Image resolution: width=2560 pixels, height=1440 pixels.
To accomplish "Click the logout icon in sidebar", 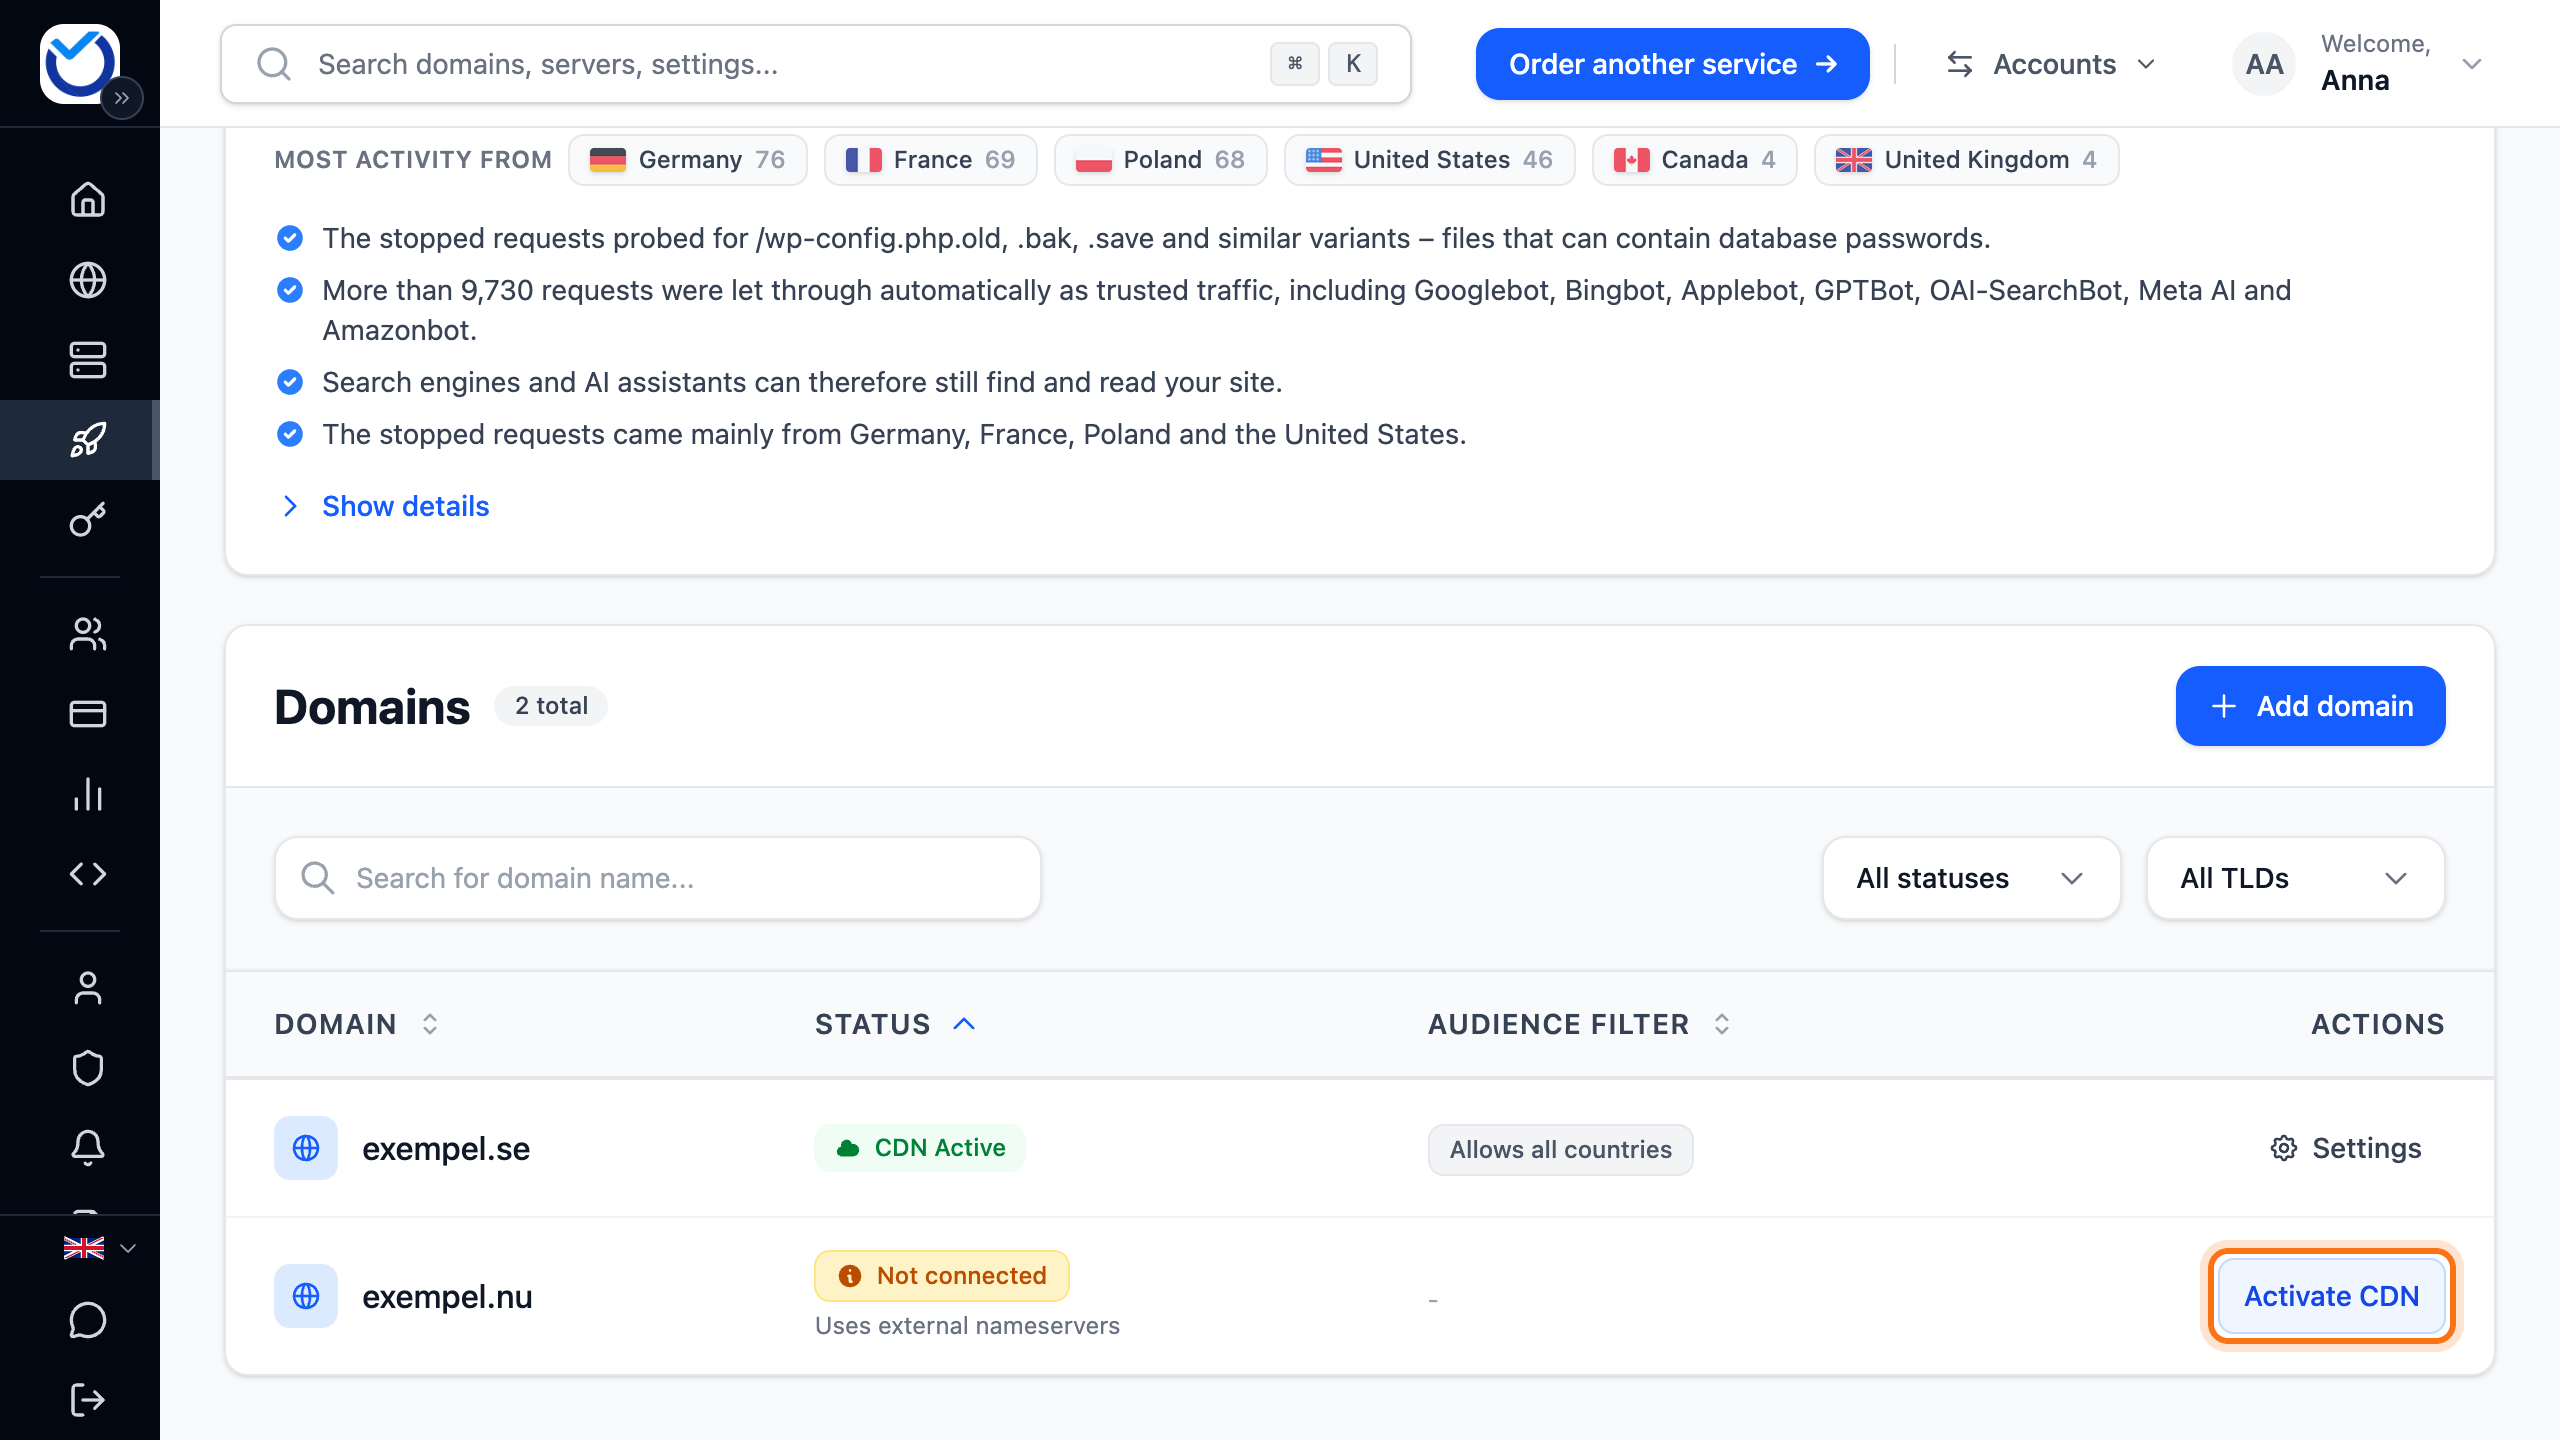I will tap(88, 1400).
